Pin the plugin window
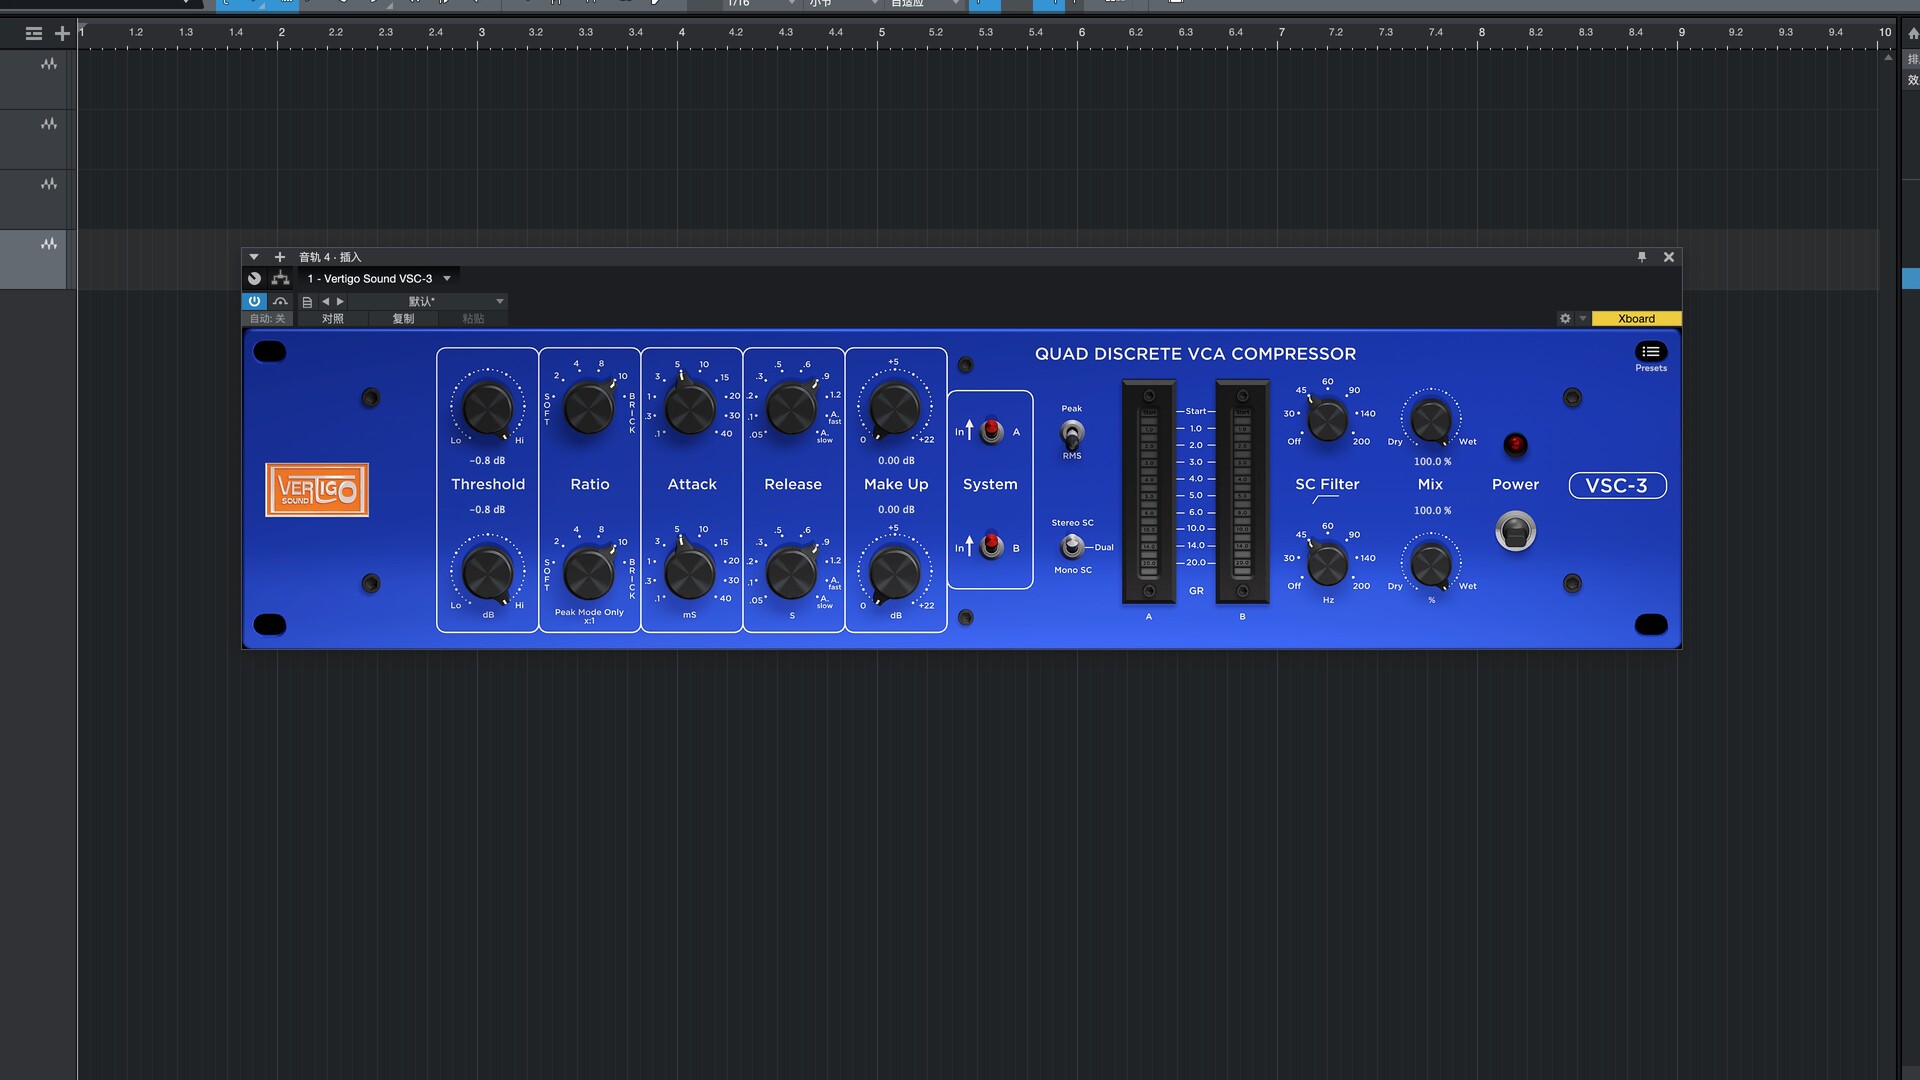The height and width of the screenshot is (1080, 1920). 1641,257
